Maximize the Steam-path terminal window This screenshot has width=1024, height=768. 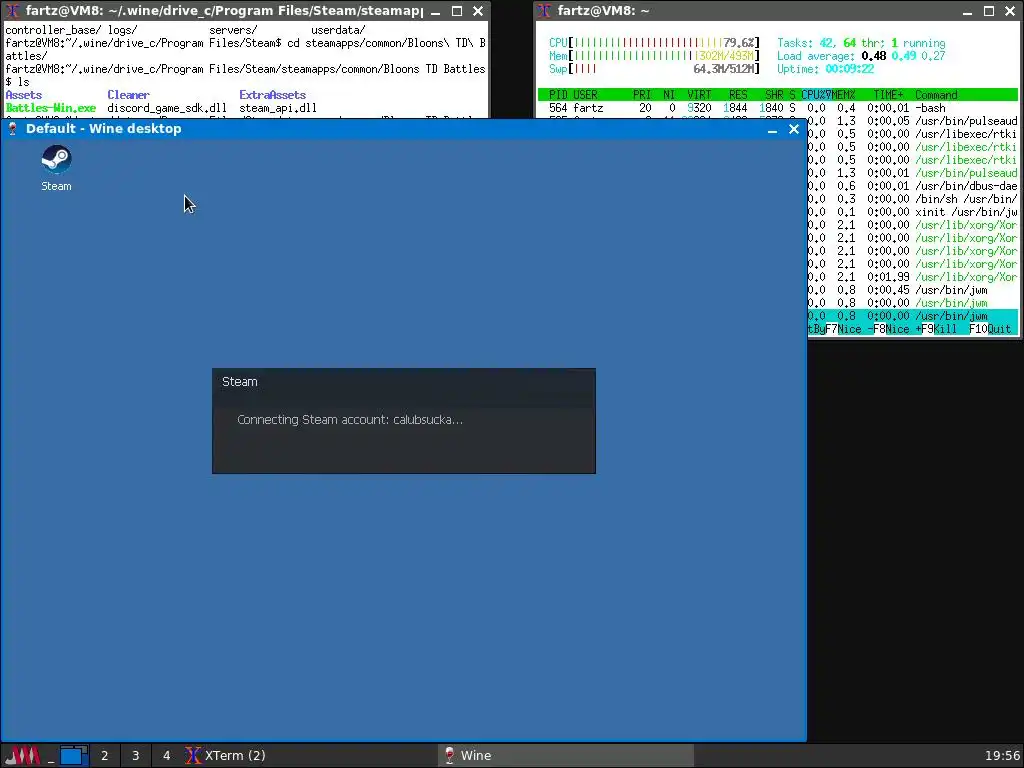457,11
